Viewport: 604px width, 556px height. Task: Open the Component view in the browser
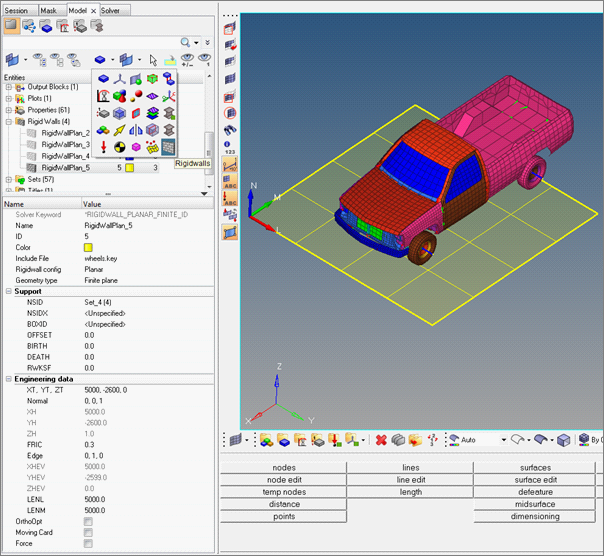pos(46,27)
